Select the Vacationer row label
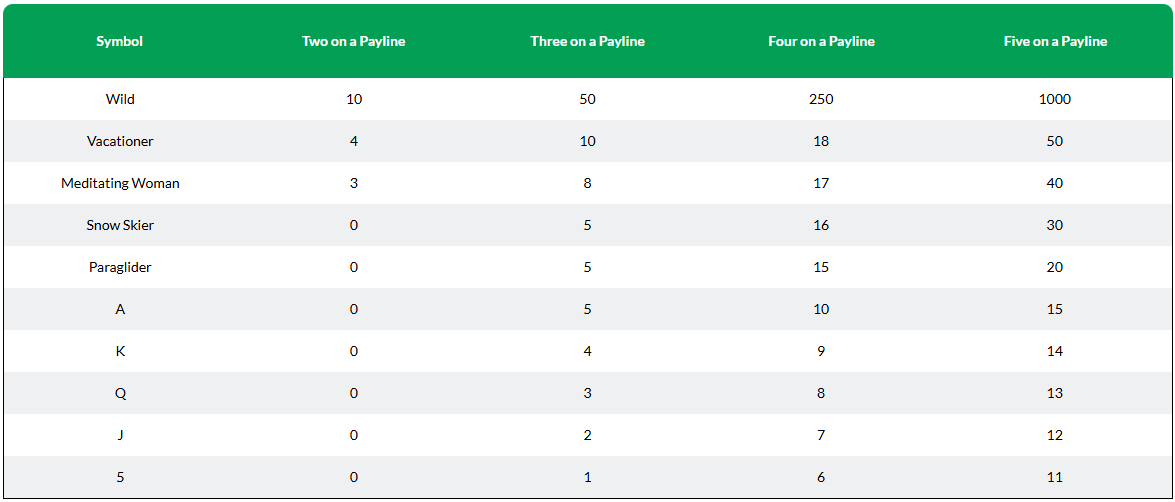This screenshot has width=1175, height=502. click(x=120, y=141)
